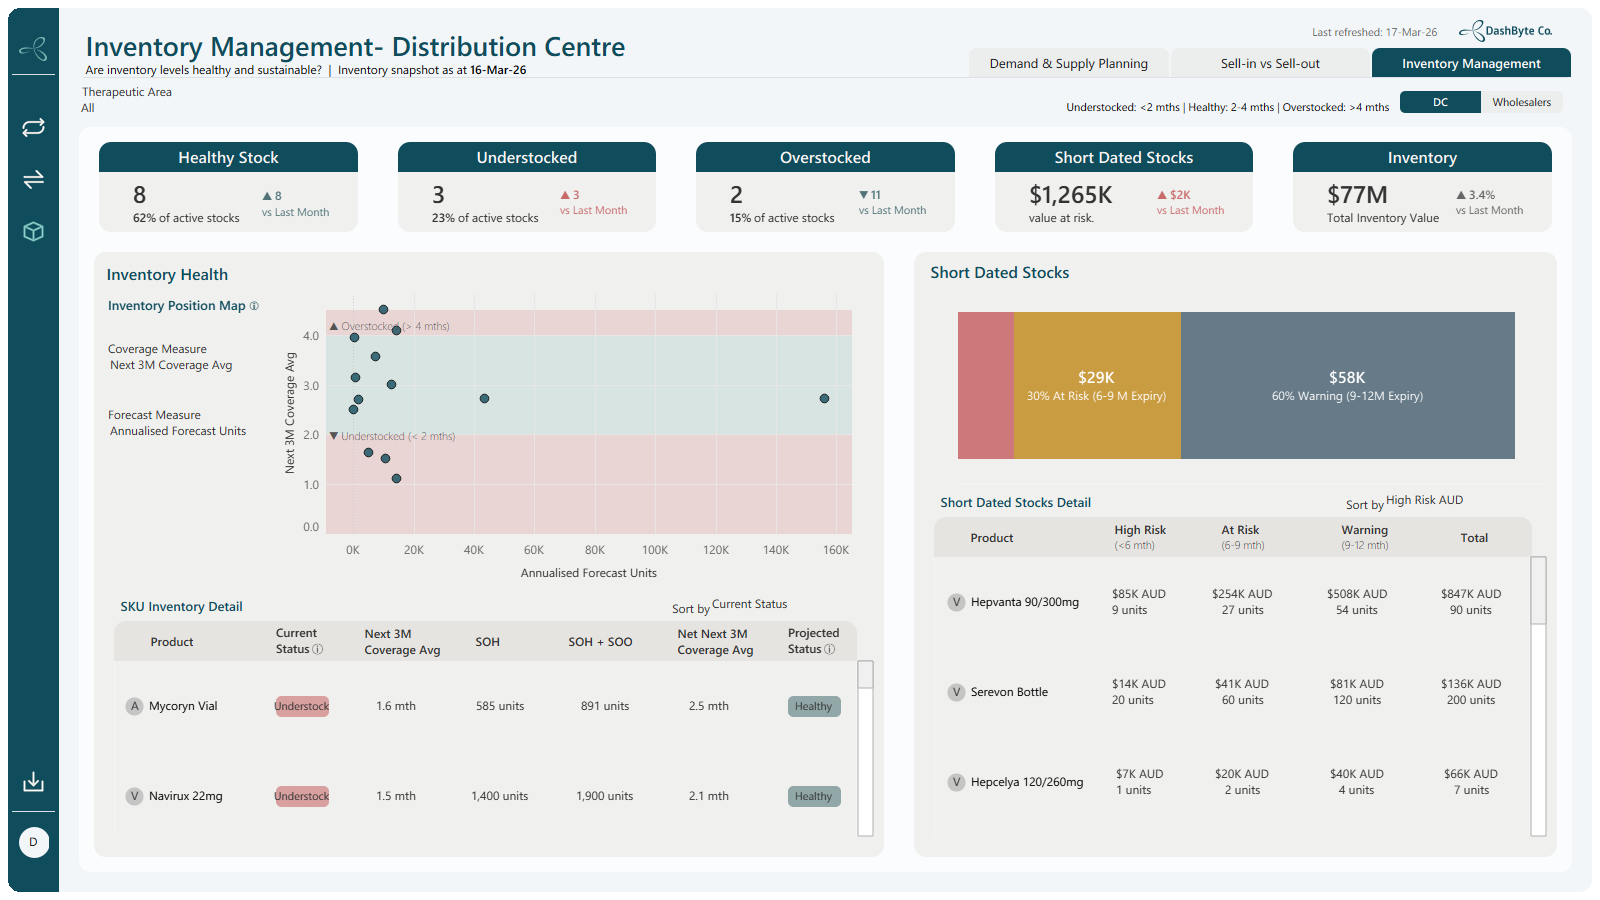
Task: Click the 'V' badge beside Hepcelya 120/260mg
Action: point(956,782)
